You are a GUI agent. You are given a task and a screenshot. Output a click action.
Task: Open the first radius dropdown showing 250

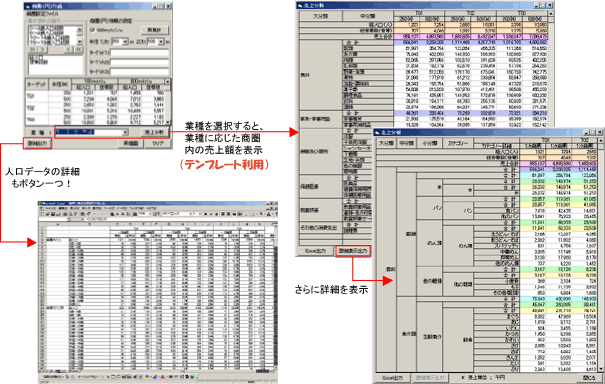(x=120, y=41)
